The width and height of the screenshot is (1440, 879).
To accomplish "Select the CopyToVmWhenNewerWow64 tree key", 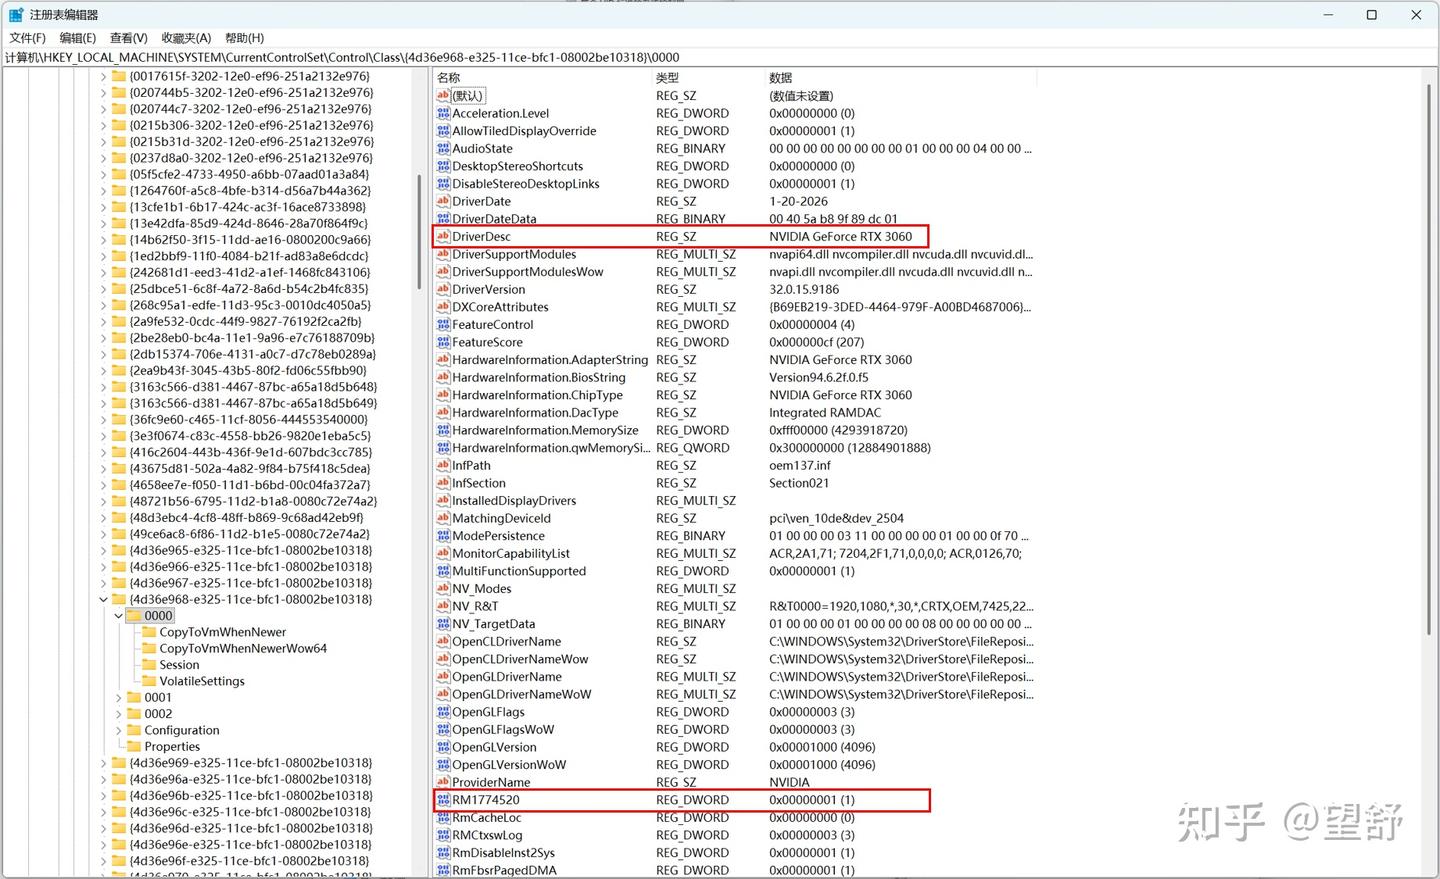I will pyautogui.click(x=243, y=649).
